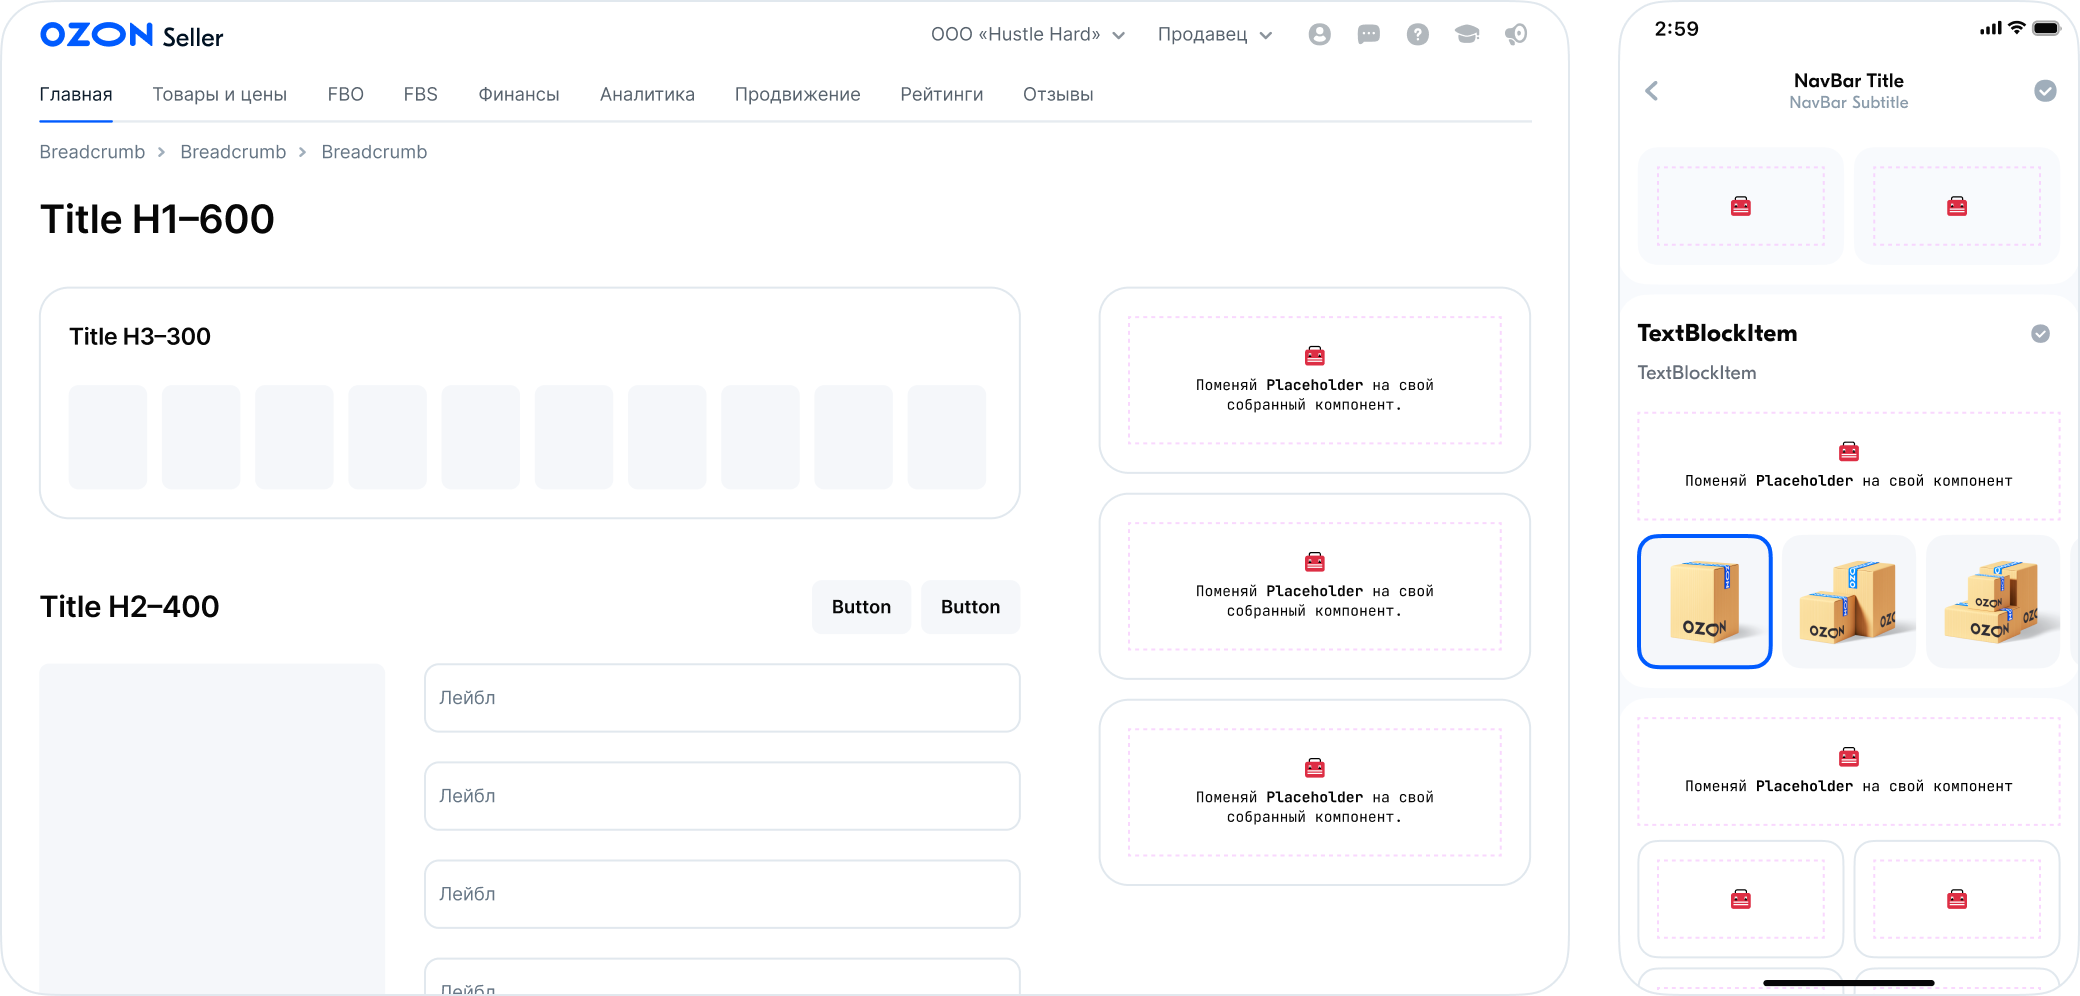
Task: Open the Продвижение tab
Action: tap(797, 95)
